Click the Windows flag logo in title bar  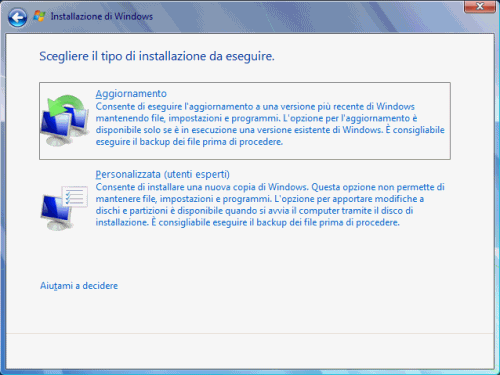pos(39,16)
